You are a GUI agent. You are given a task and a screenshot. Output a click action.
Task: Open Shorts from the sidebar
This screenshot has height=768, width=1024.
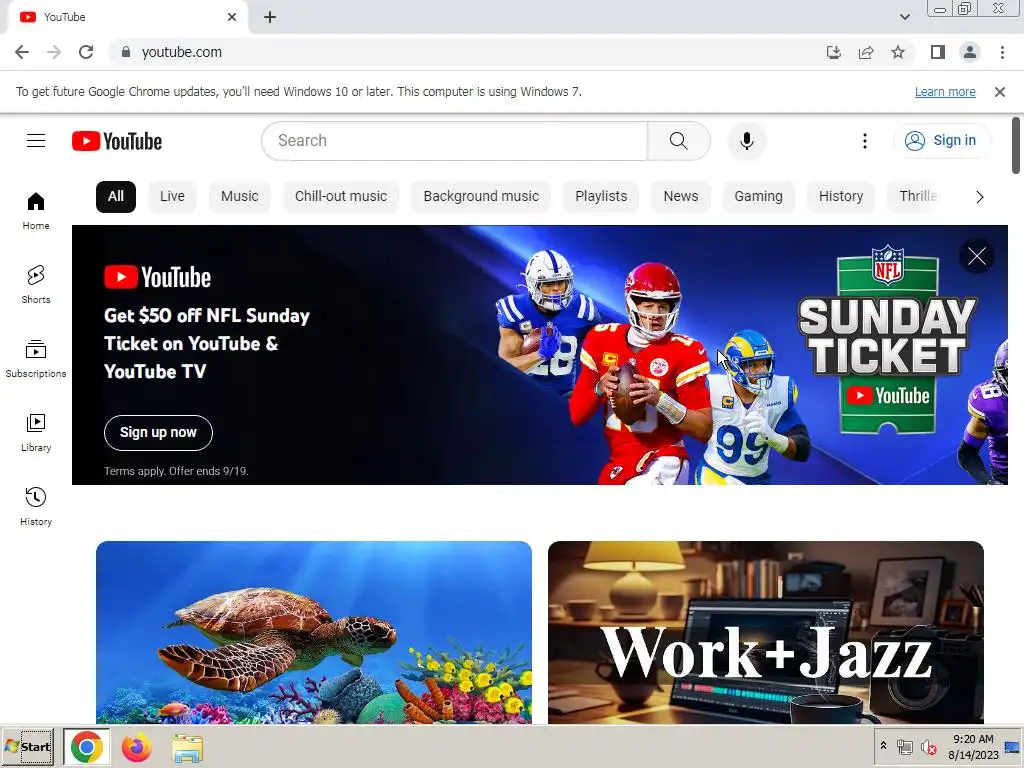coord(36,285)
